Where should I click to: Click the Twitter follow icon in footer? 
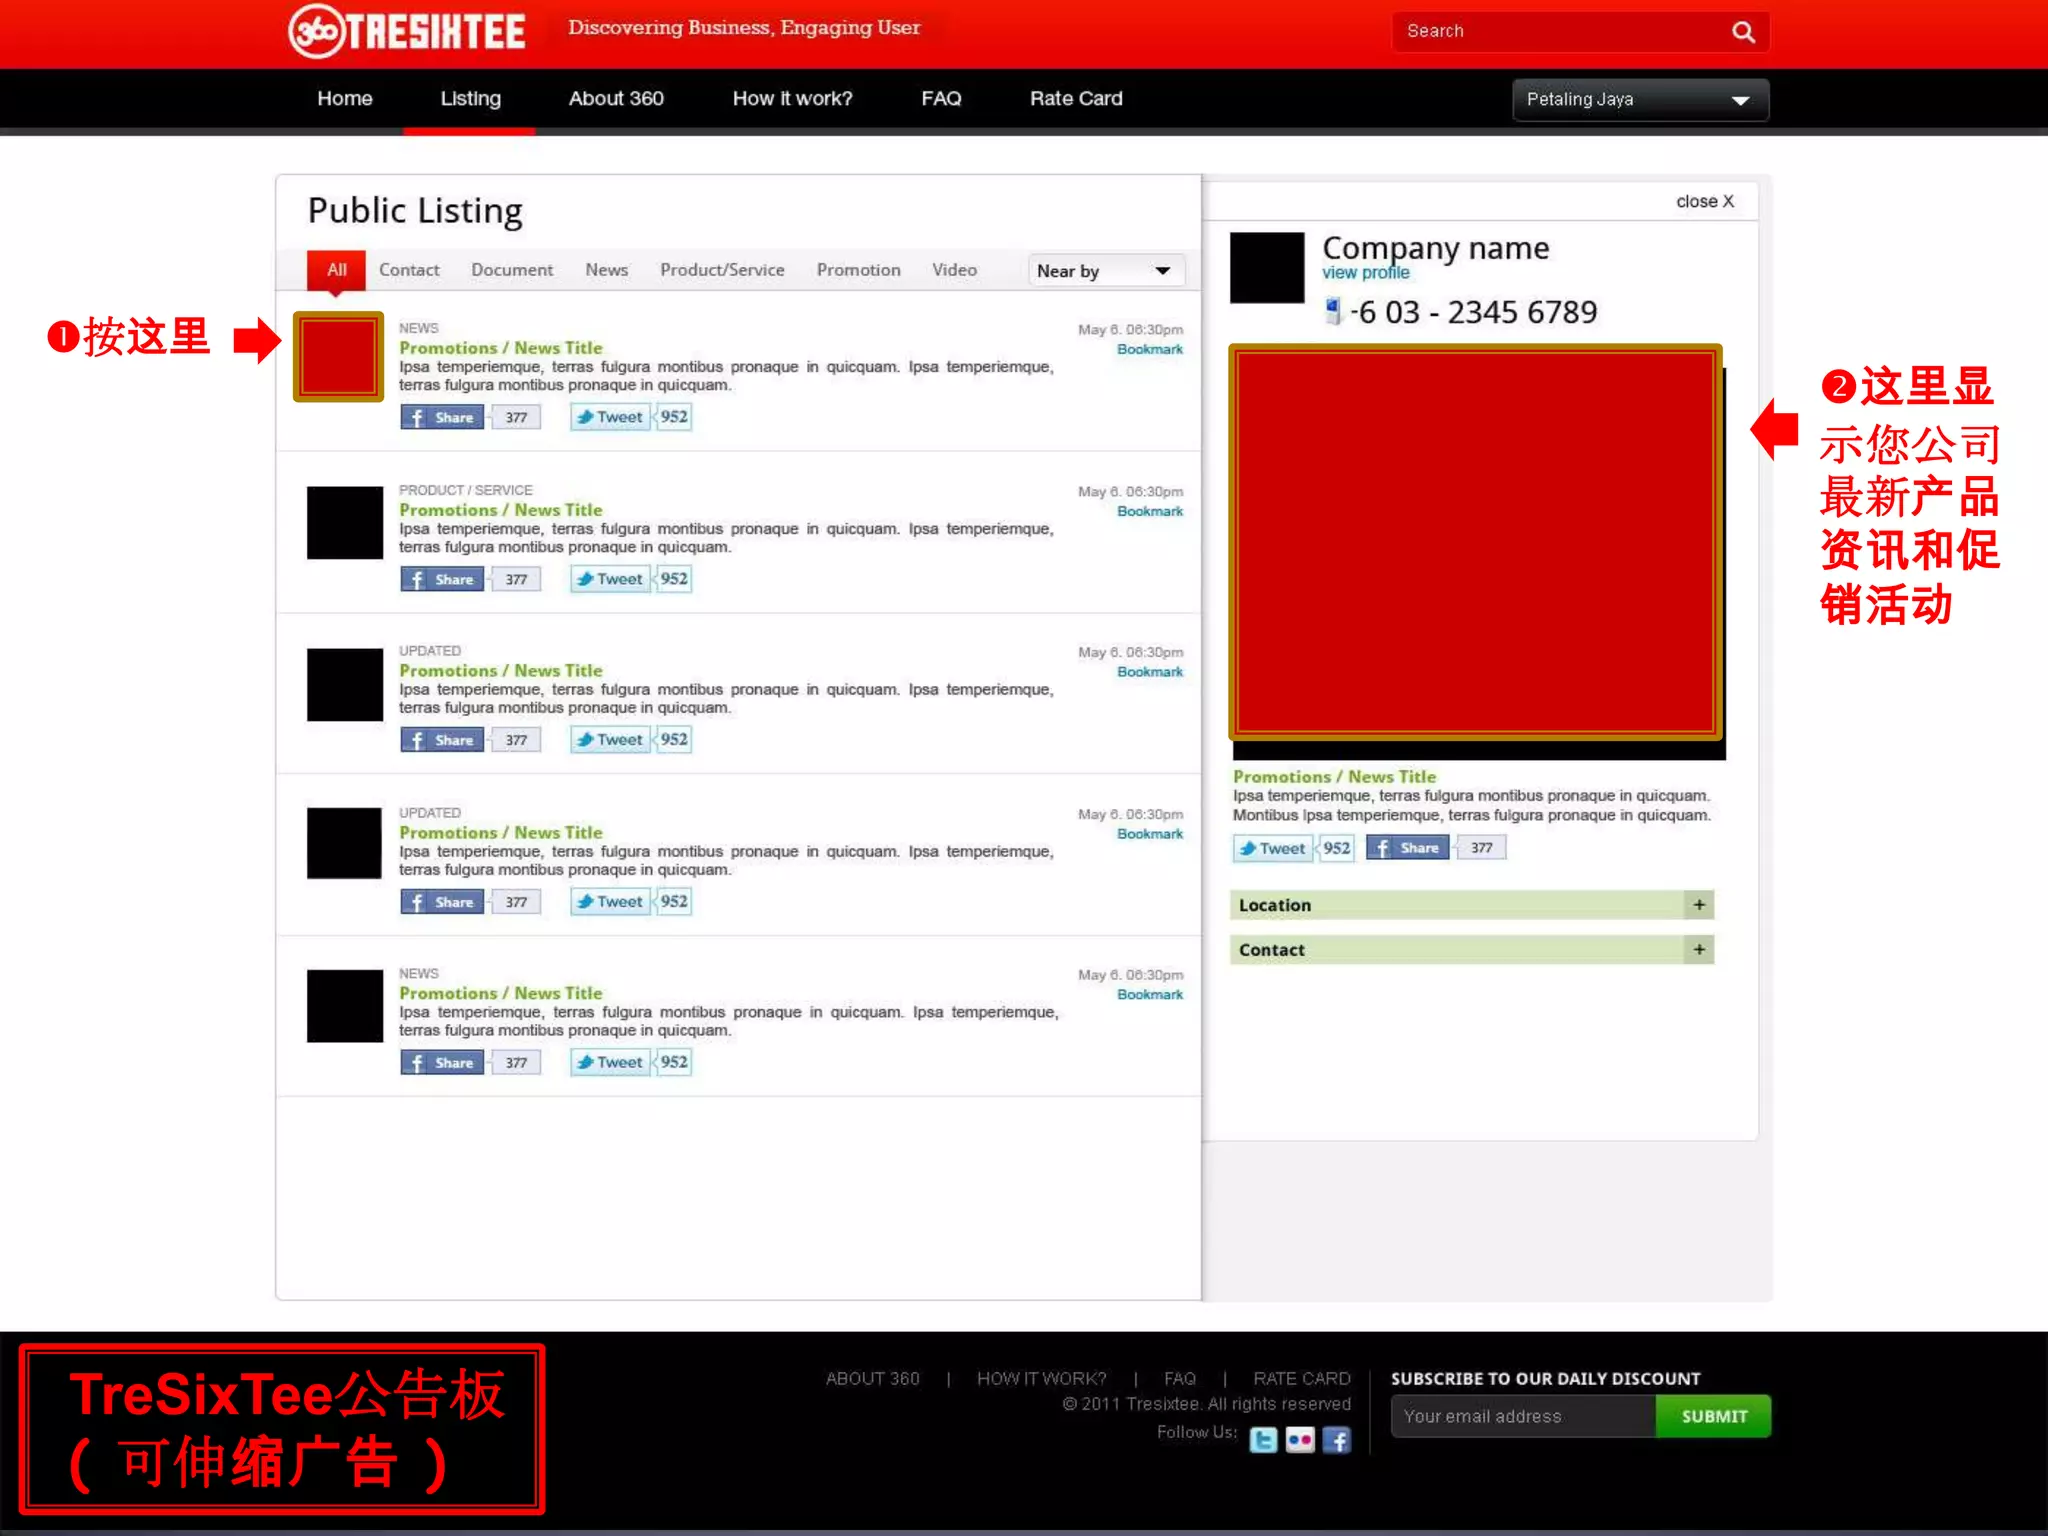point(1263,1440)
